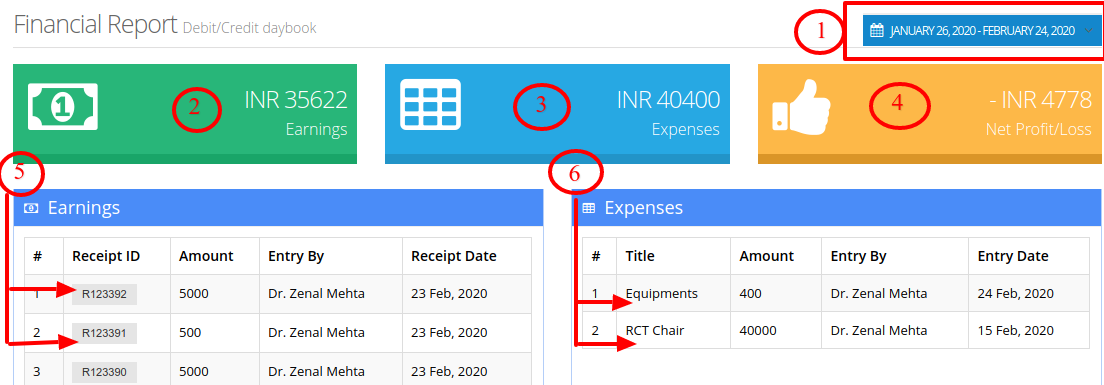The height and width of the screenshot is (385, 1104).
Task: Open receipt R123391
Action: coord(104,333)
